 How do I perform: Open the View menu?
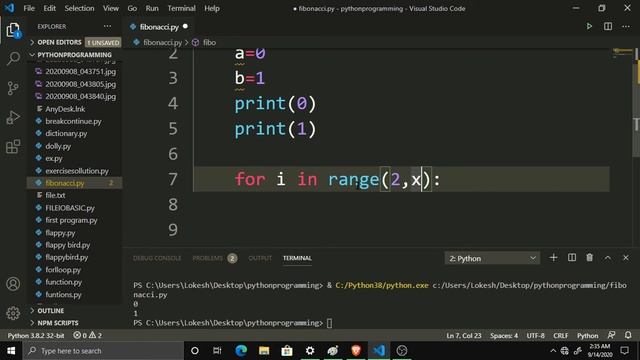tap(111, 8)
